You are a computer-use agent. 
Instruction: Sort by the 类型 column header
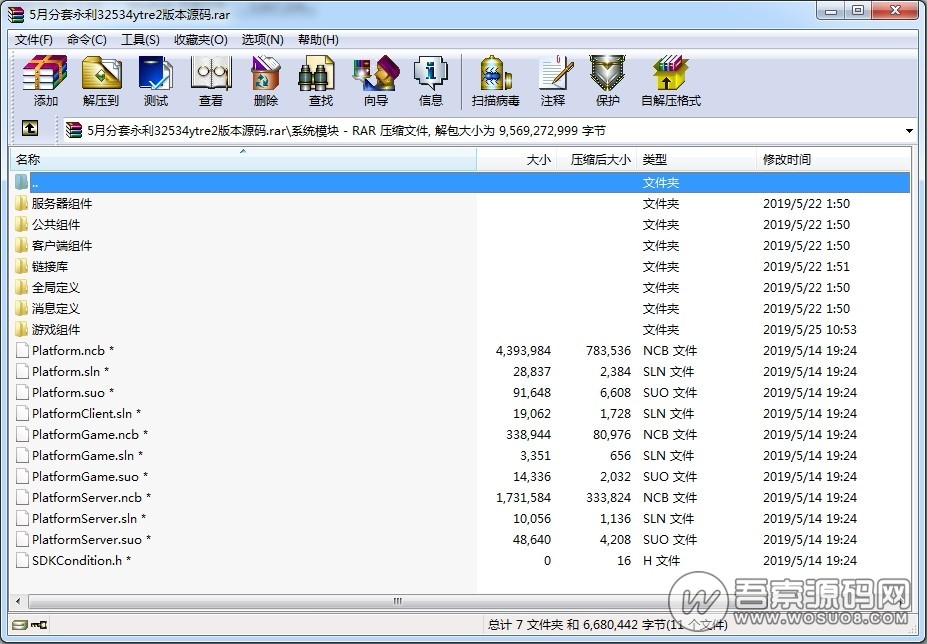tap(696, 160)
